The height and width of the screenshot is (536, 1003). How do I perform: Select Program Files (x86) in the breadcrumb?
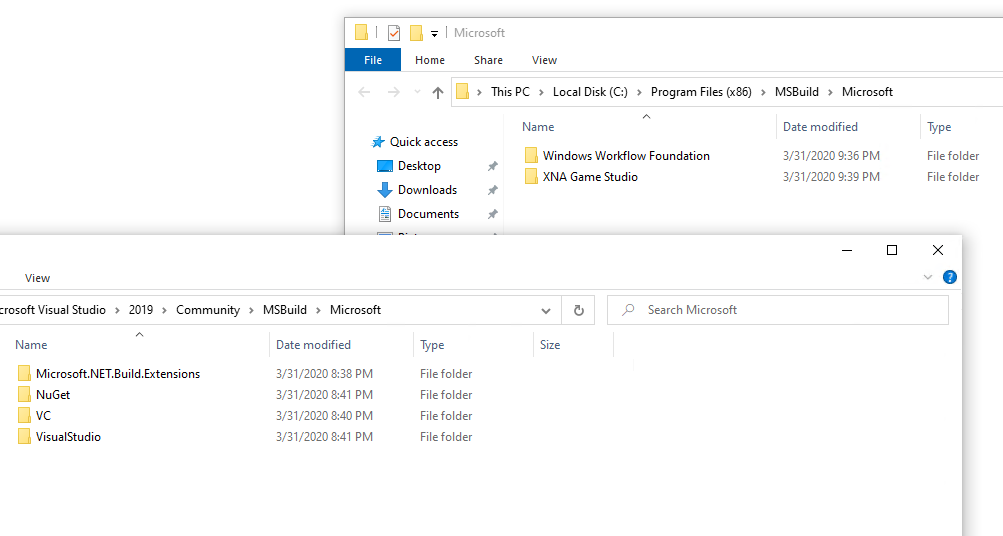701,92
